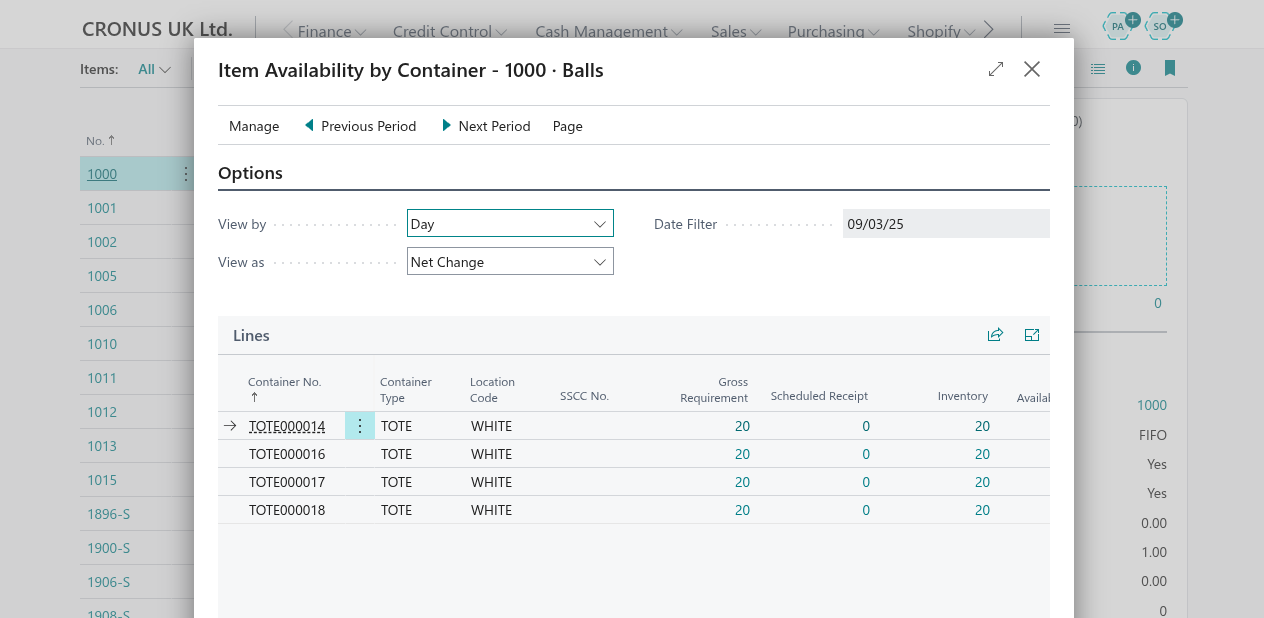Expand the Finance menu
The height and width of the screenshot is (618, 1264).
pos(331,31)
